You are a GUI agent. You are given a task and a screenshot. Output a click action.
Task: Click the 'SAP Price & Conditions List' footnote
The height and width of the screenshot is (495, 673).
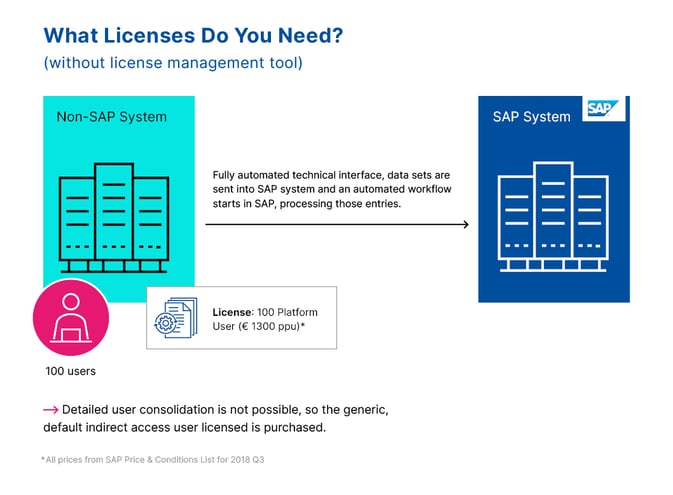click(153, 460)
